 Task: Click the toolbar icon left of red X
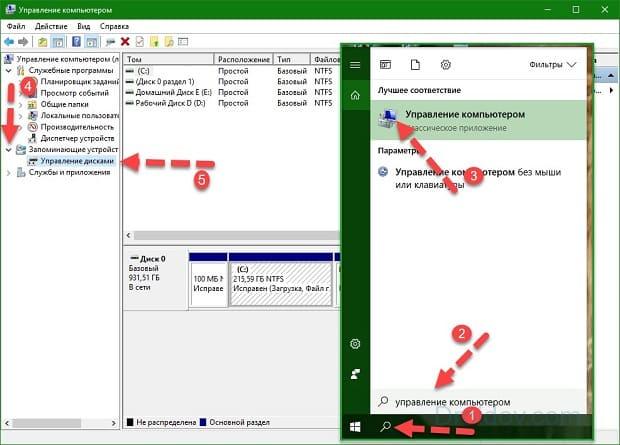click(111, 42)
